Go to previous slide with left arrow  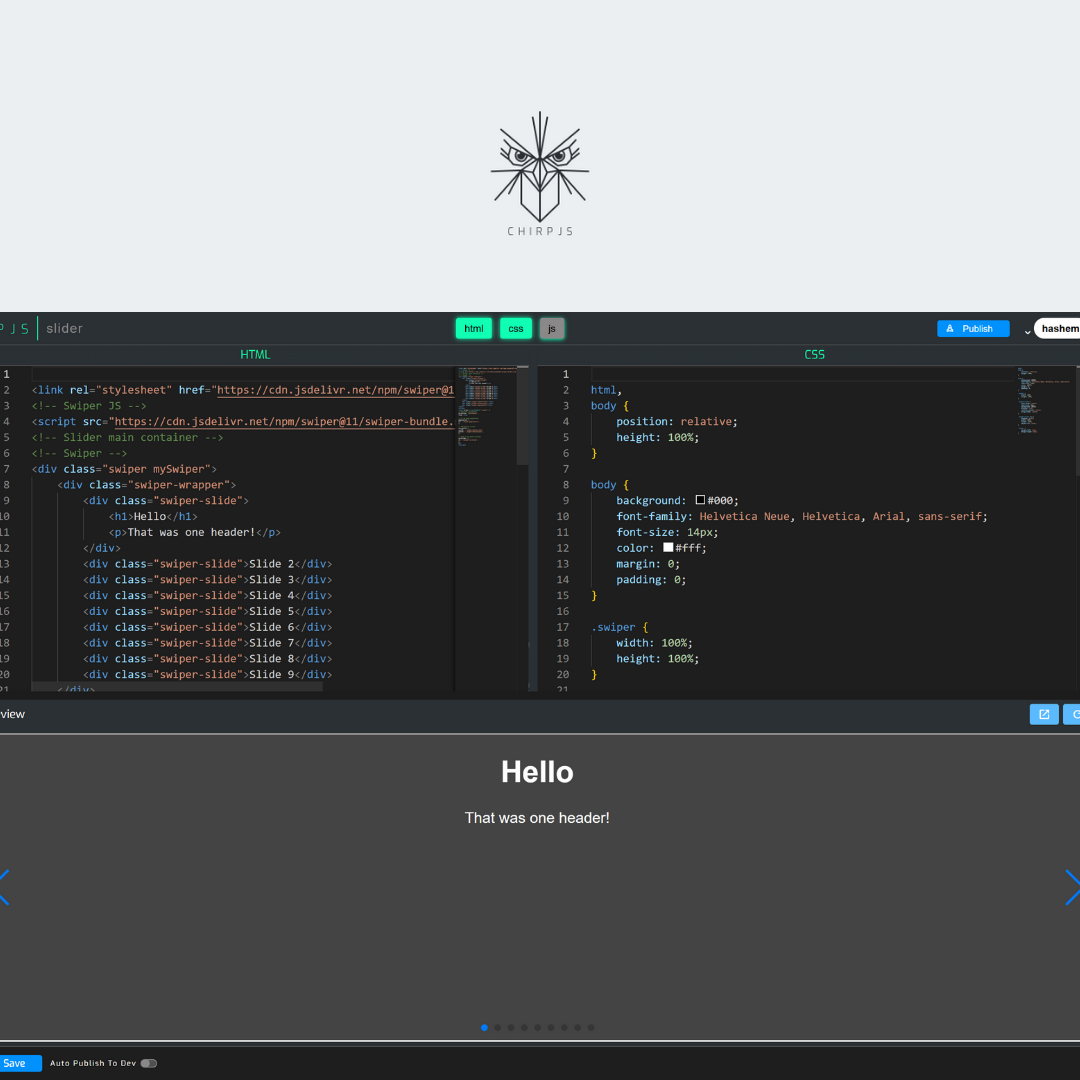coord(5,887)
